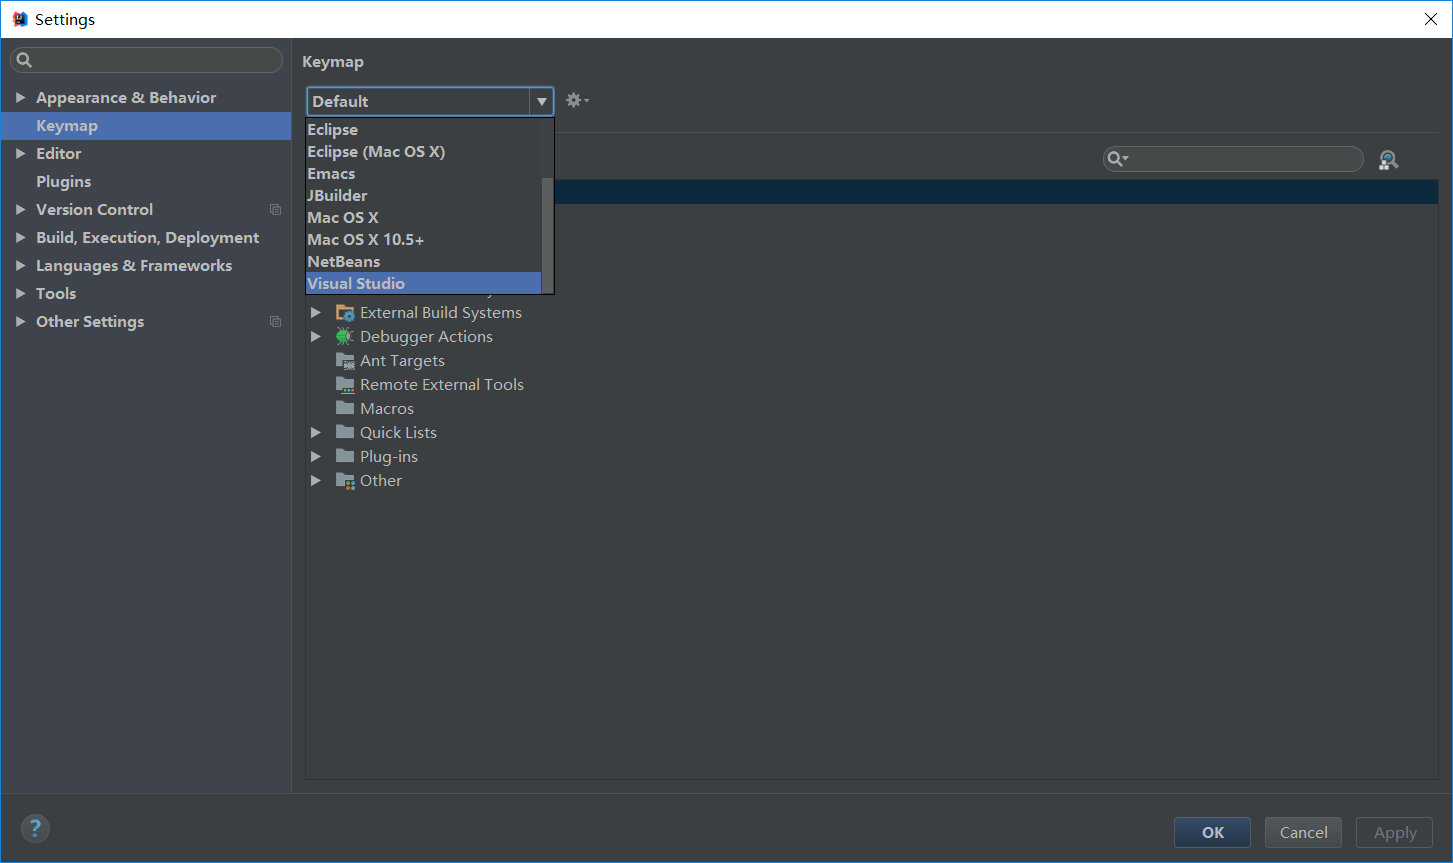
Task: Expand the Editor settings section
Action: tap(20, 153)
